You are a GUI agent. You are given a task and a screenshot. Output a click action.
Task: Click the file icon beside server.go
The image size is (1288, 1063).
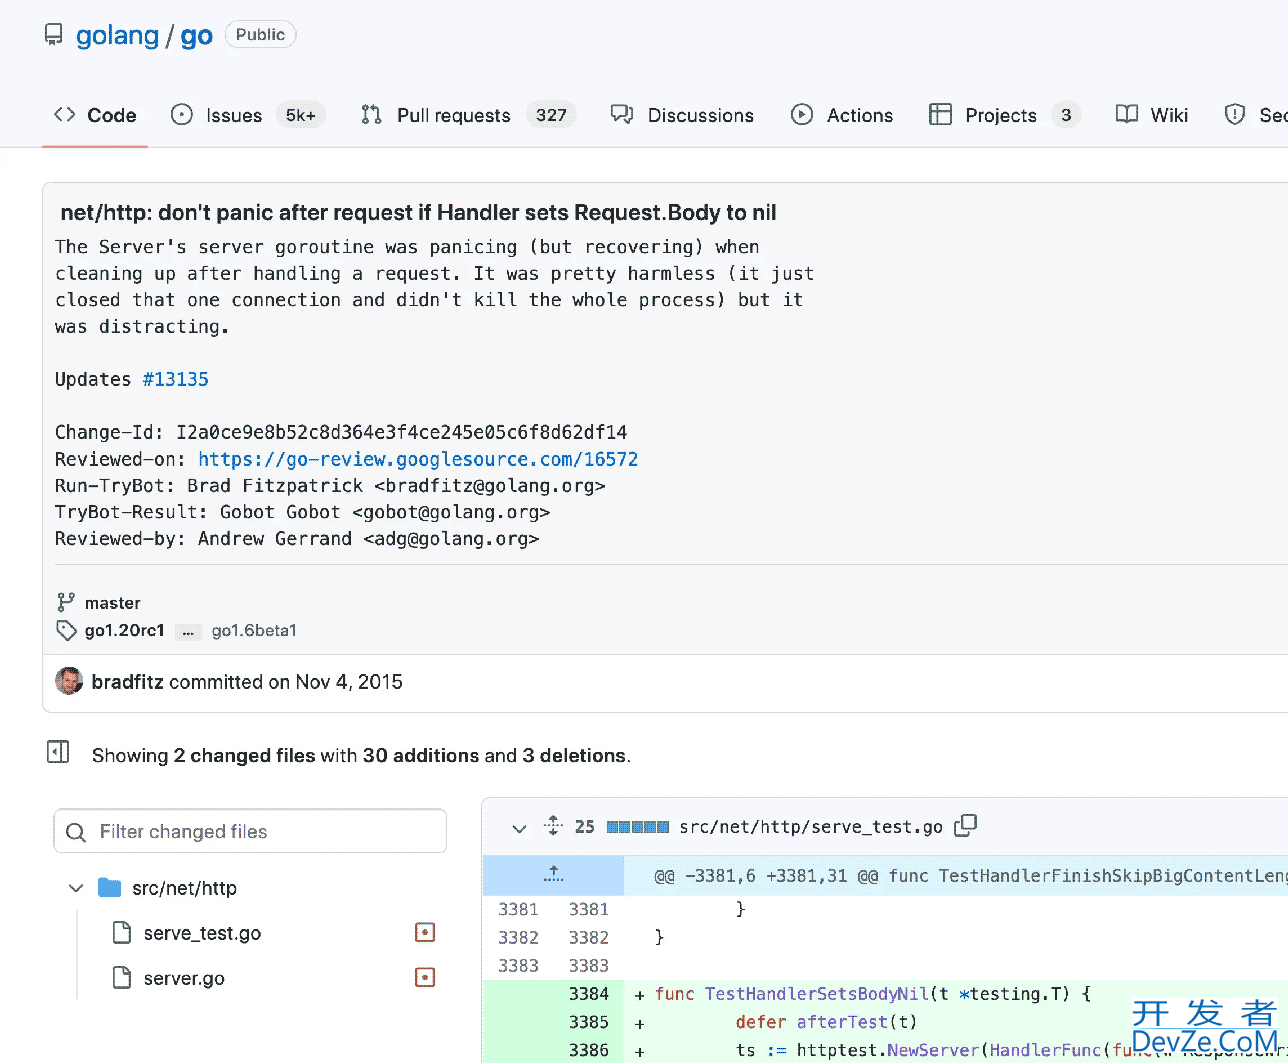click(x=122, y=978)
